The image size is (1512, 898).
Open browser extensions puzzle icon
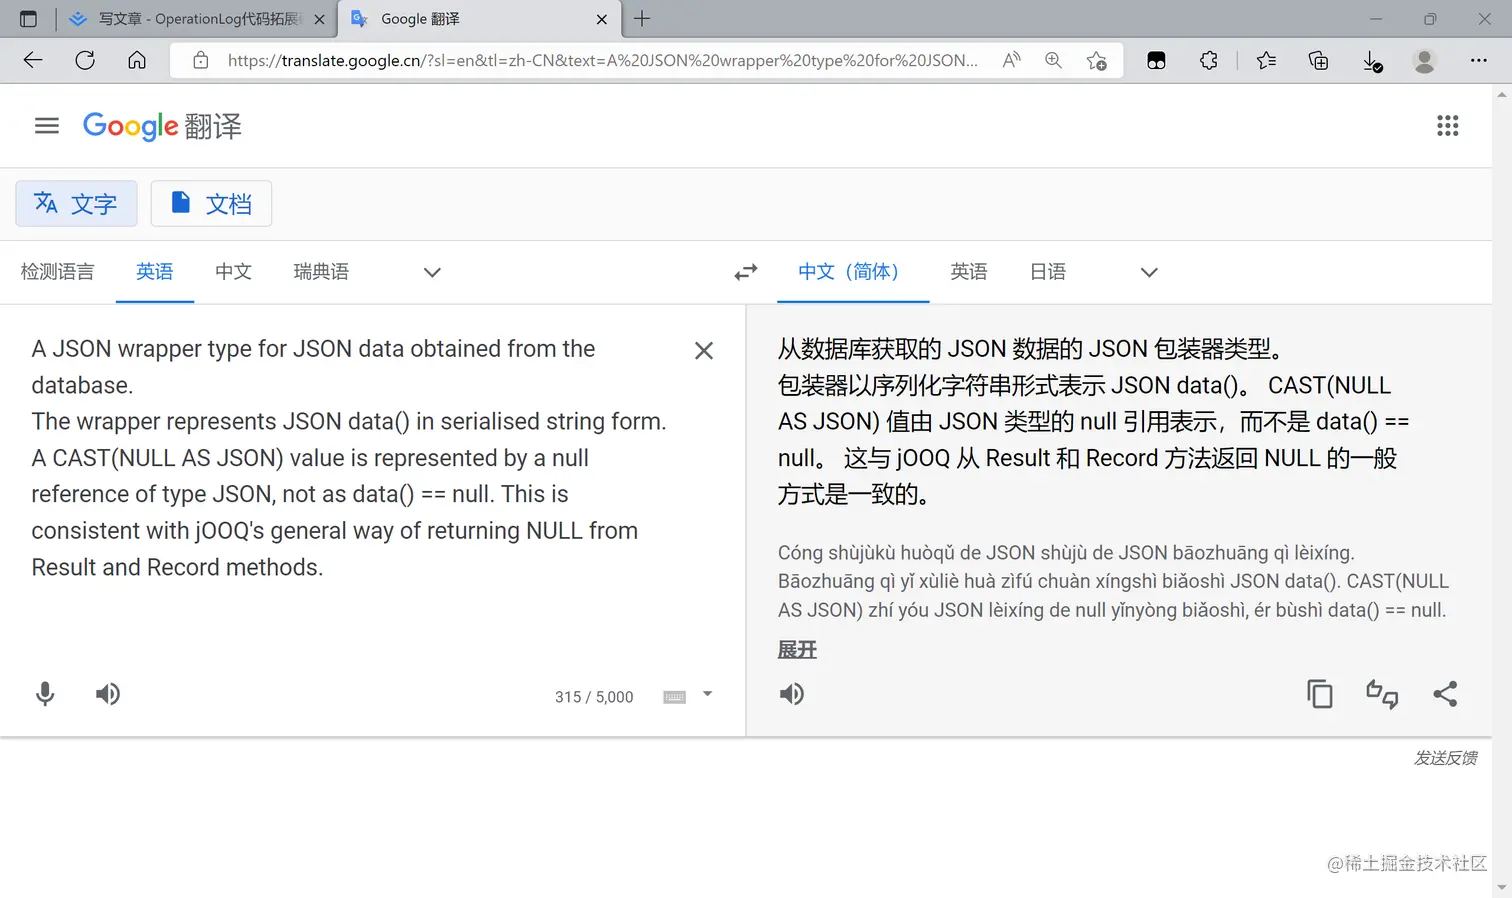[1209, 60]
